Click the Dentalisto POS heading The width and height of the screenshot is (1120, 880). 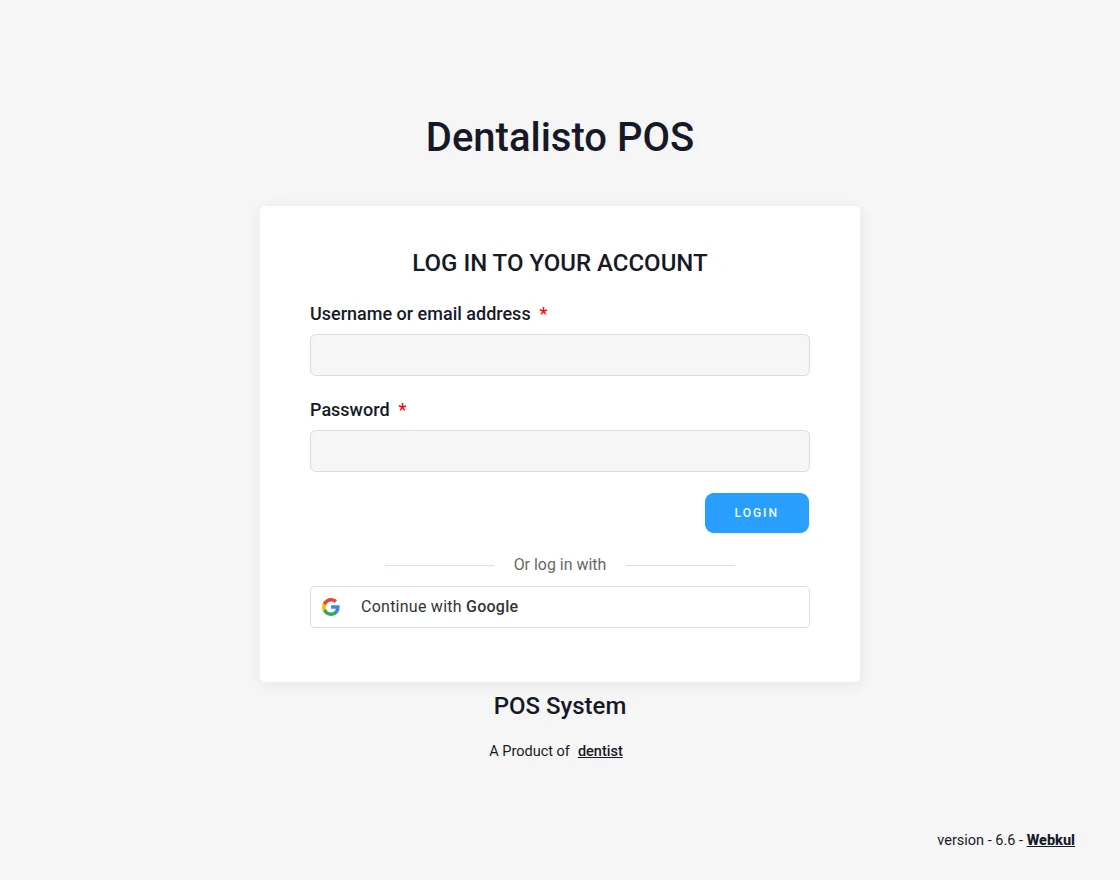click(x=560, y=137)
